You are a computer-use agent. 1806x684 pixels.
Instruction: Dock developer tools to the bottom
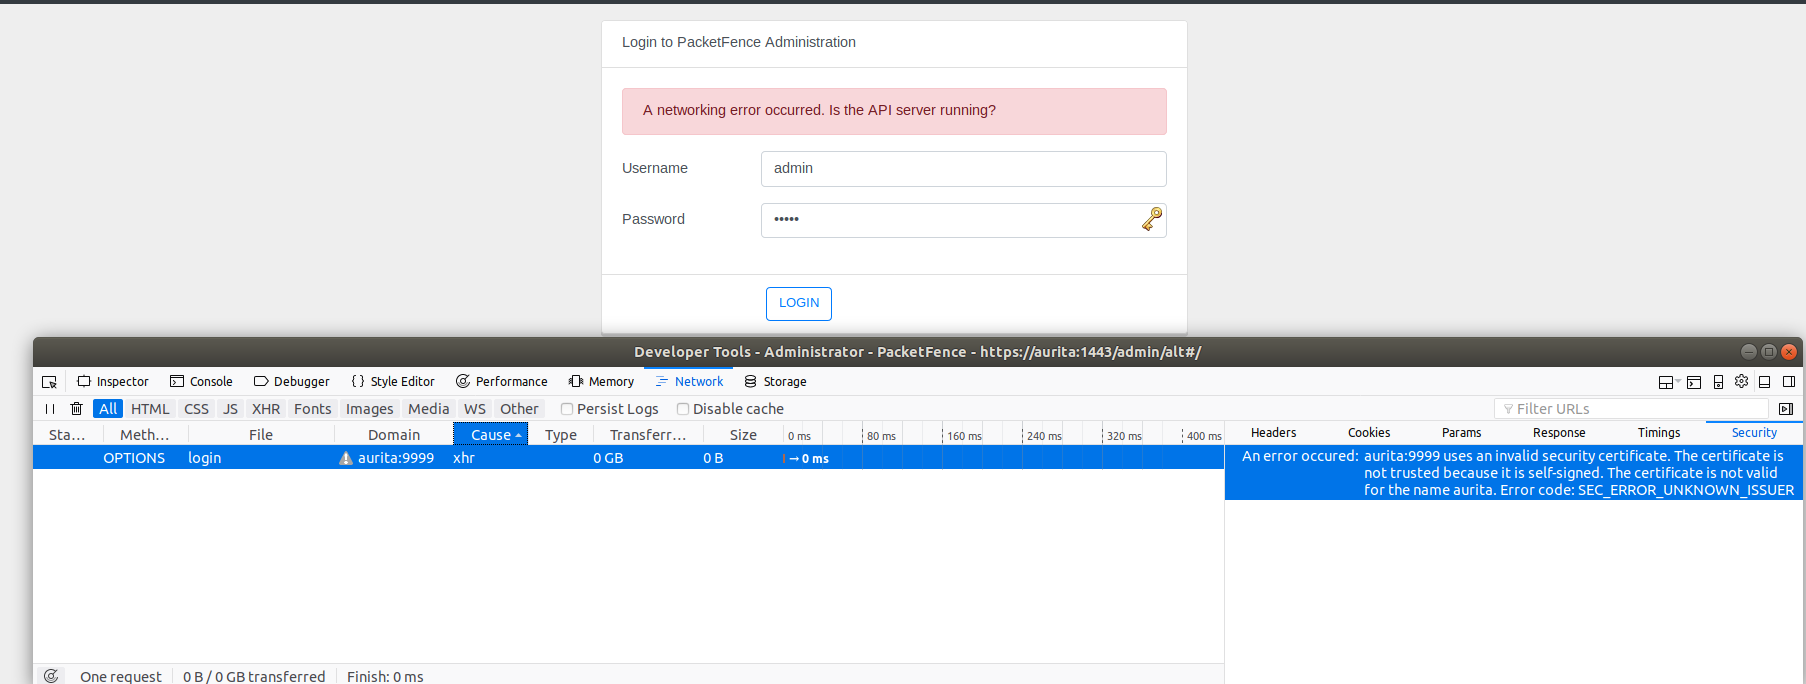click(x=1765, y=382)
